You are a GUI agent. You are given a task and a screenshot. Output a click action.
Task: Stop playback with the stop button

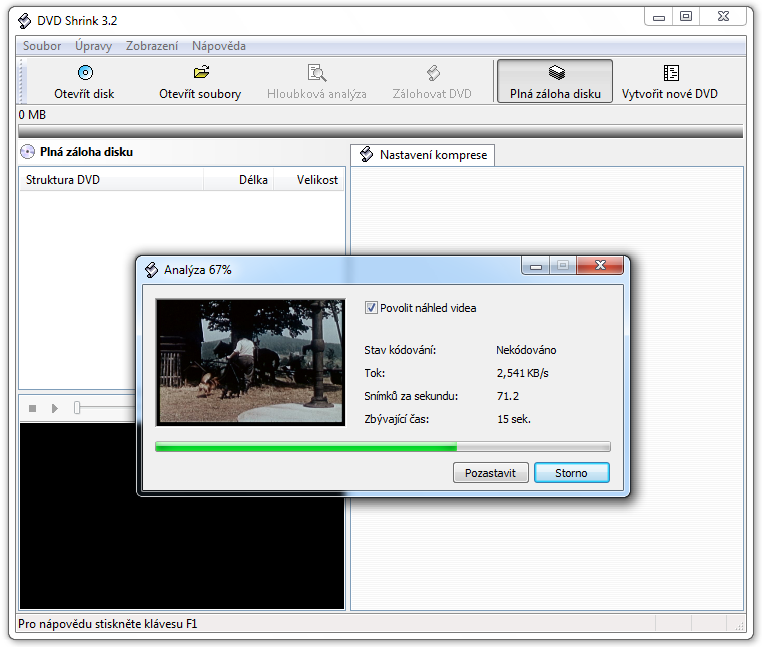(x=33, y=408)
